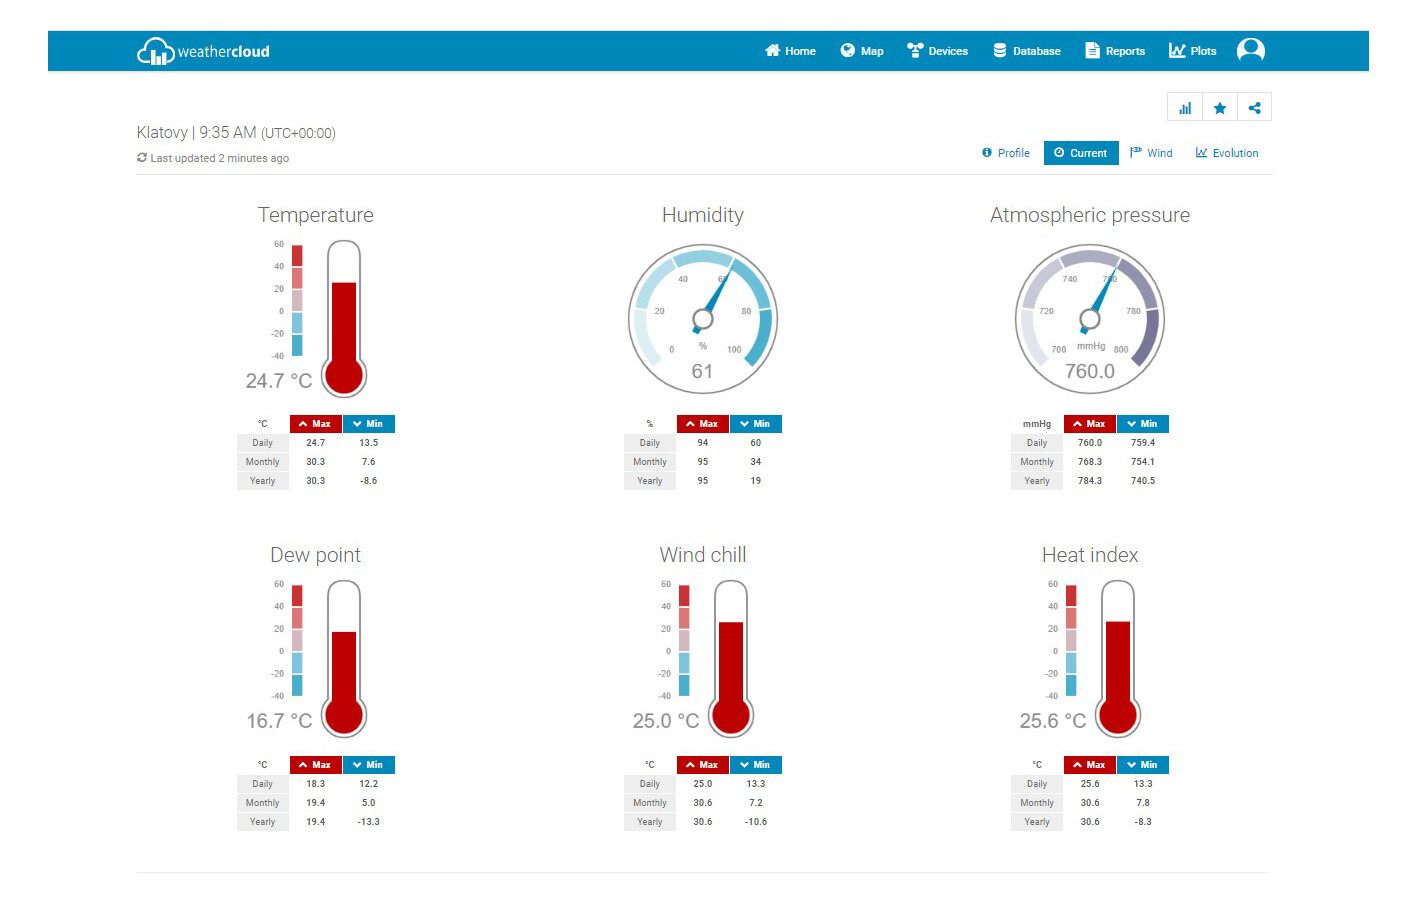1416x920 pixels.
Task: Switch to the Evolution tab
Action: pos(1227,153)
